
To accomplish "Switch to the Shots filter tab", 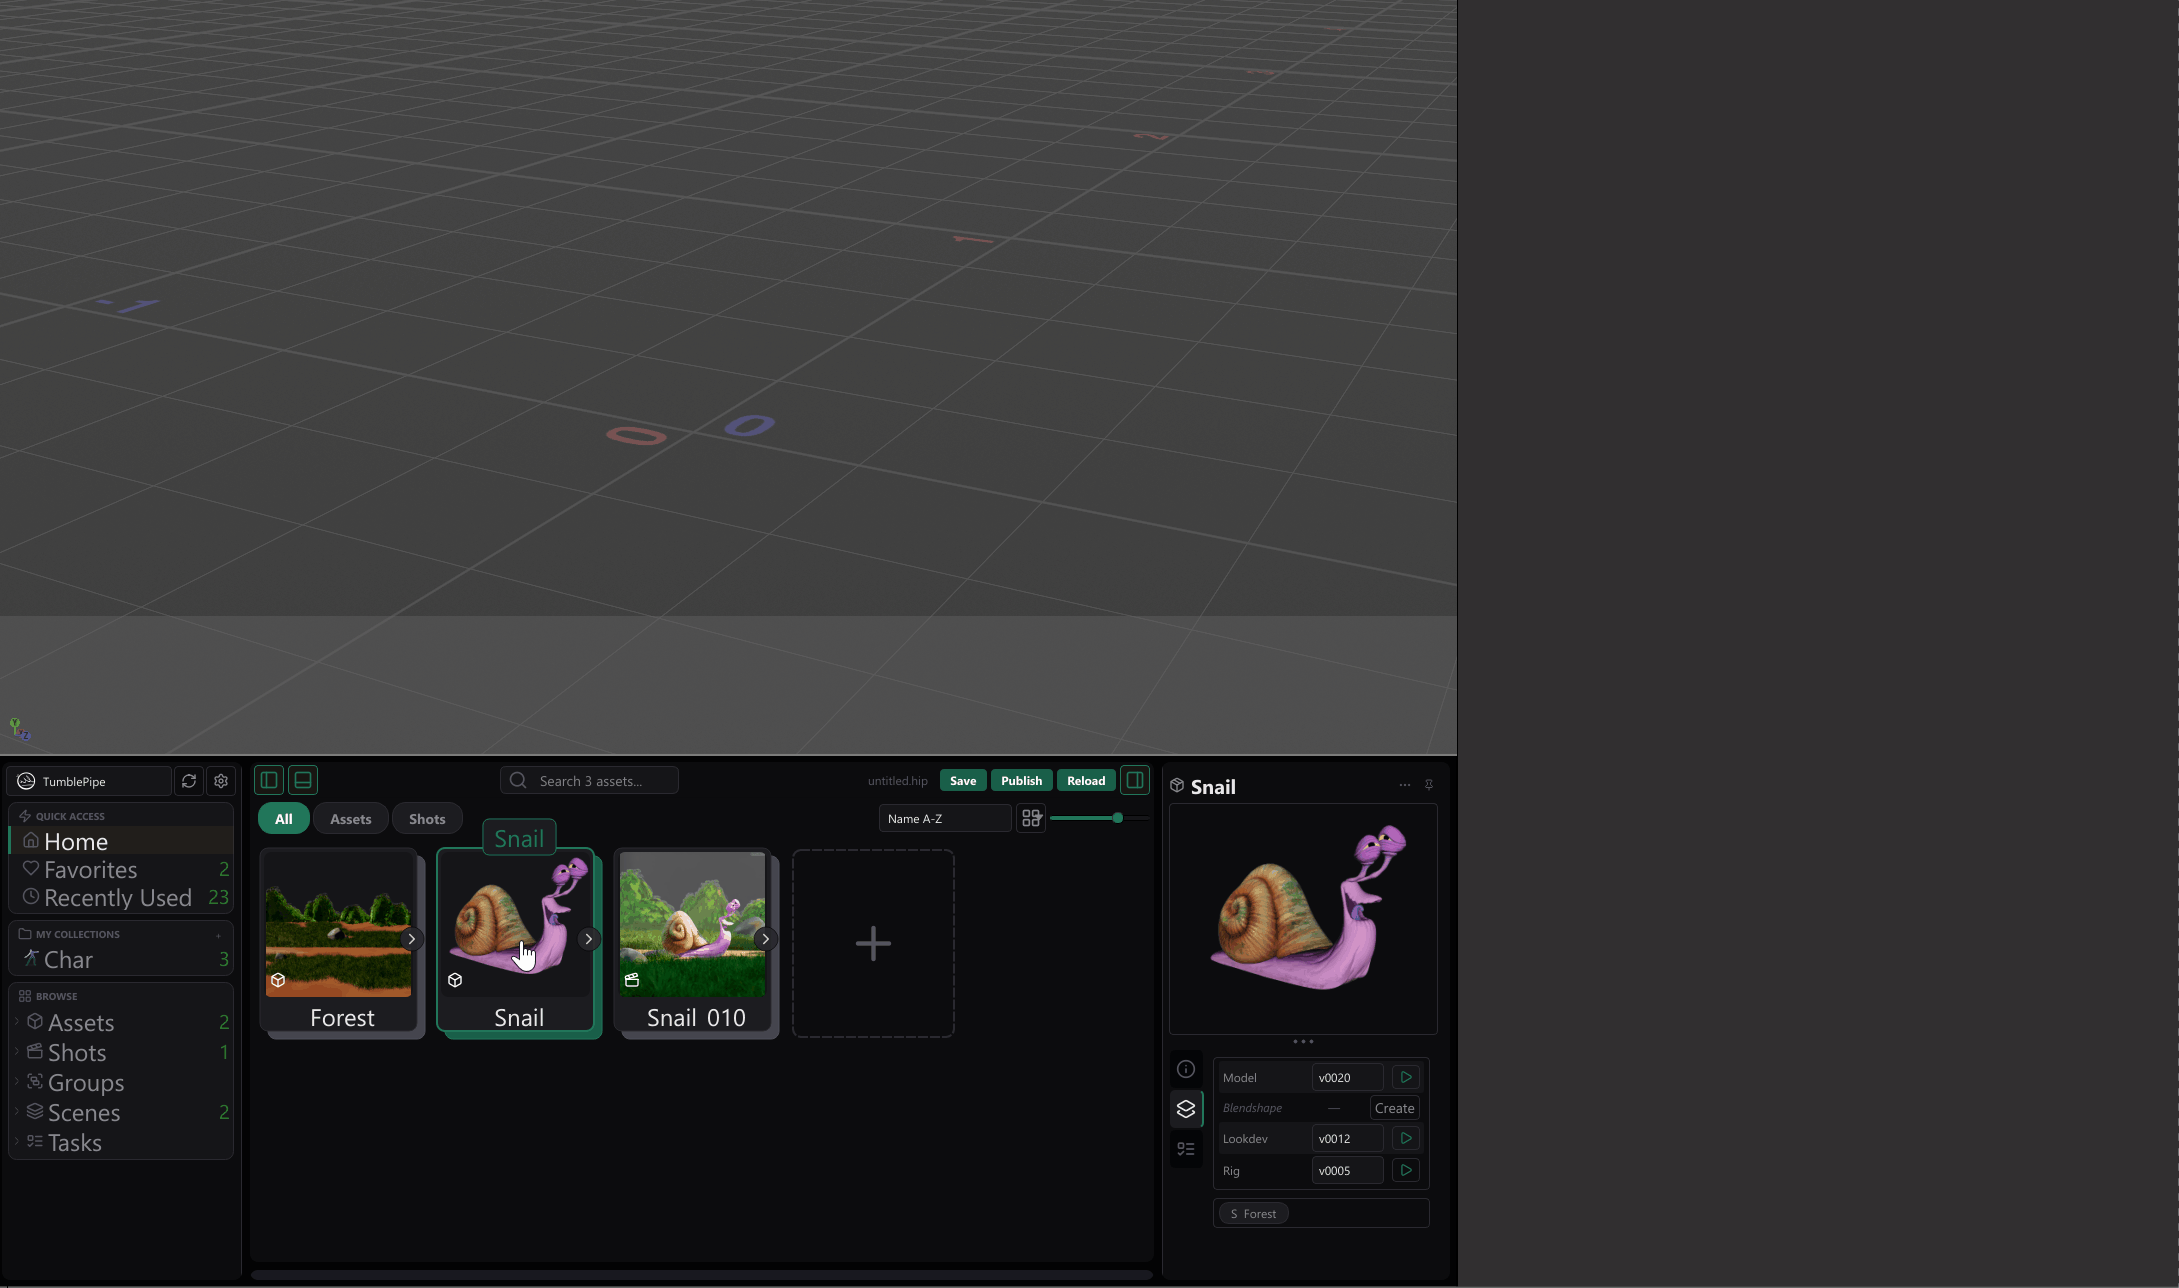I will coord(427,818).
